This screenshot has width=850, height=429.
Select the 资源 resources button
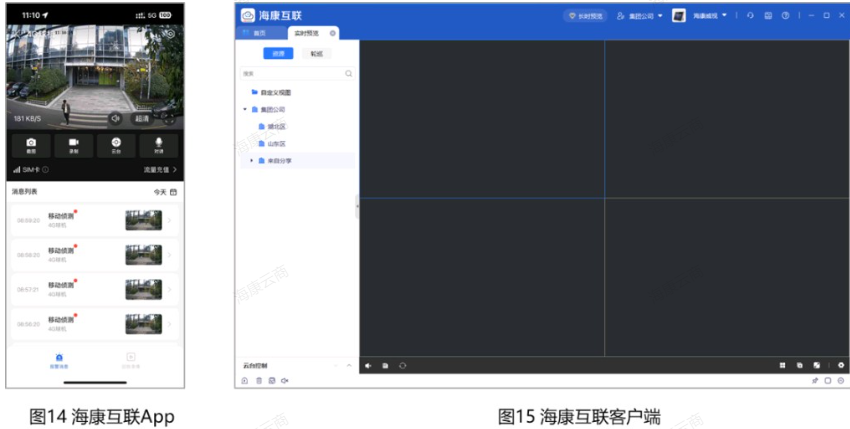pyautogui.click(x=278, y=54)
